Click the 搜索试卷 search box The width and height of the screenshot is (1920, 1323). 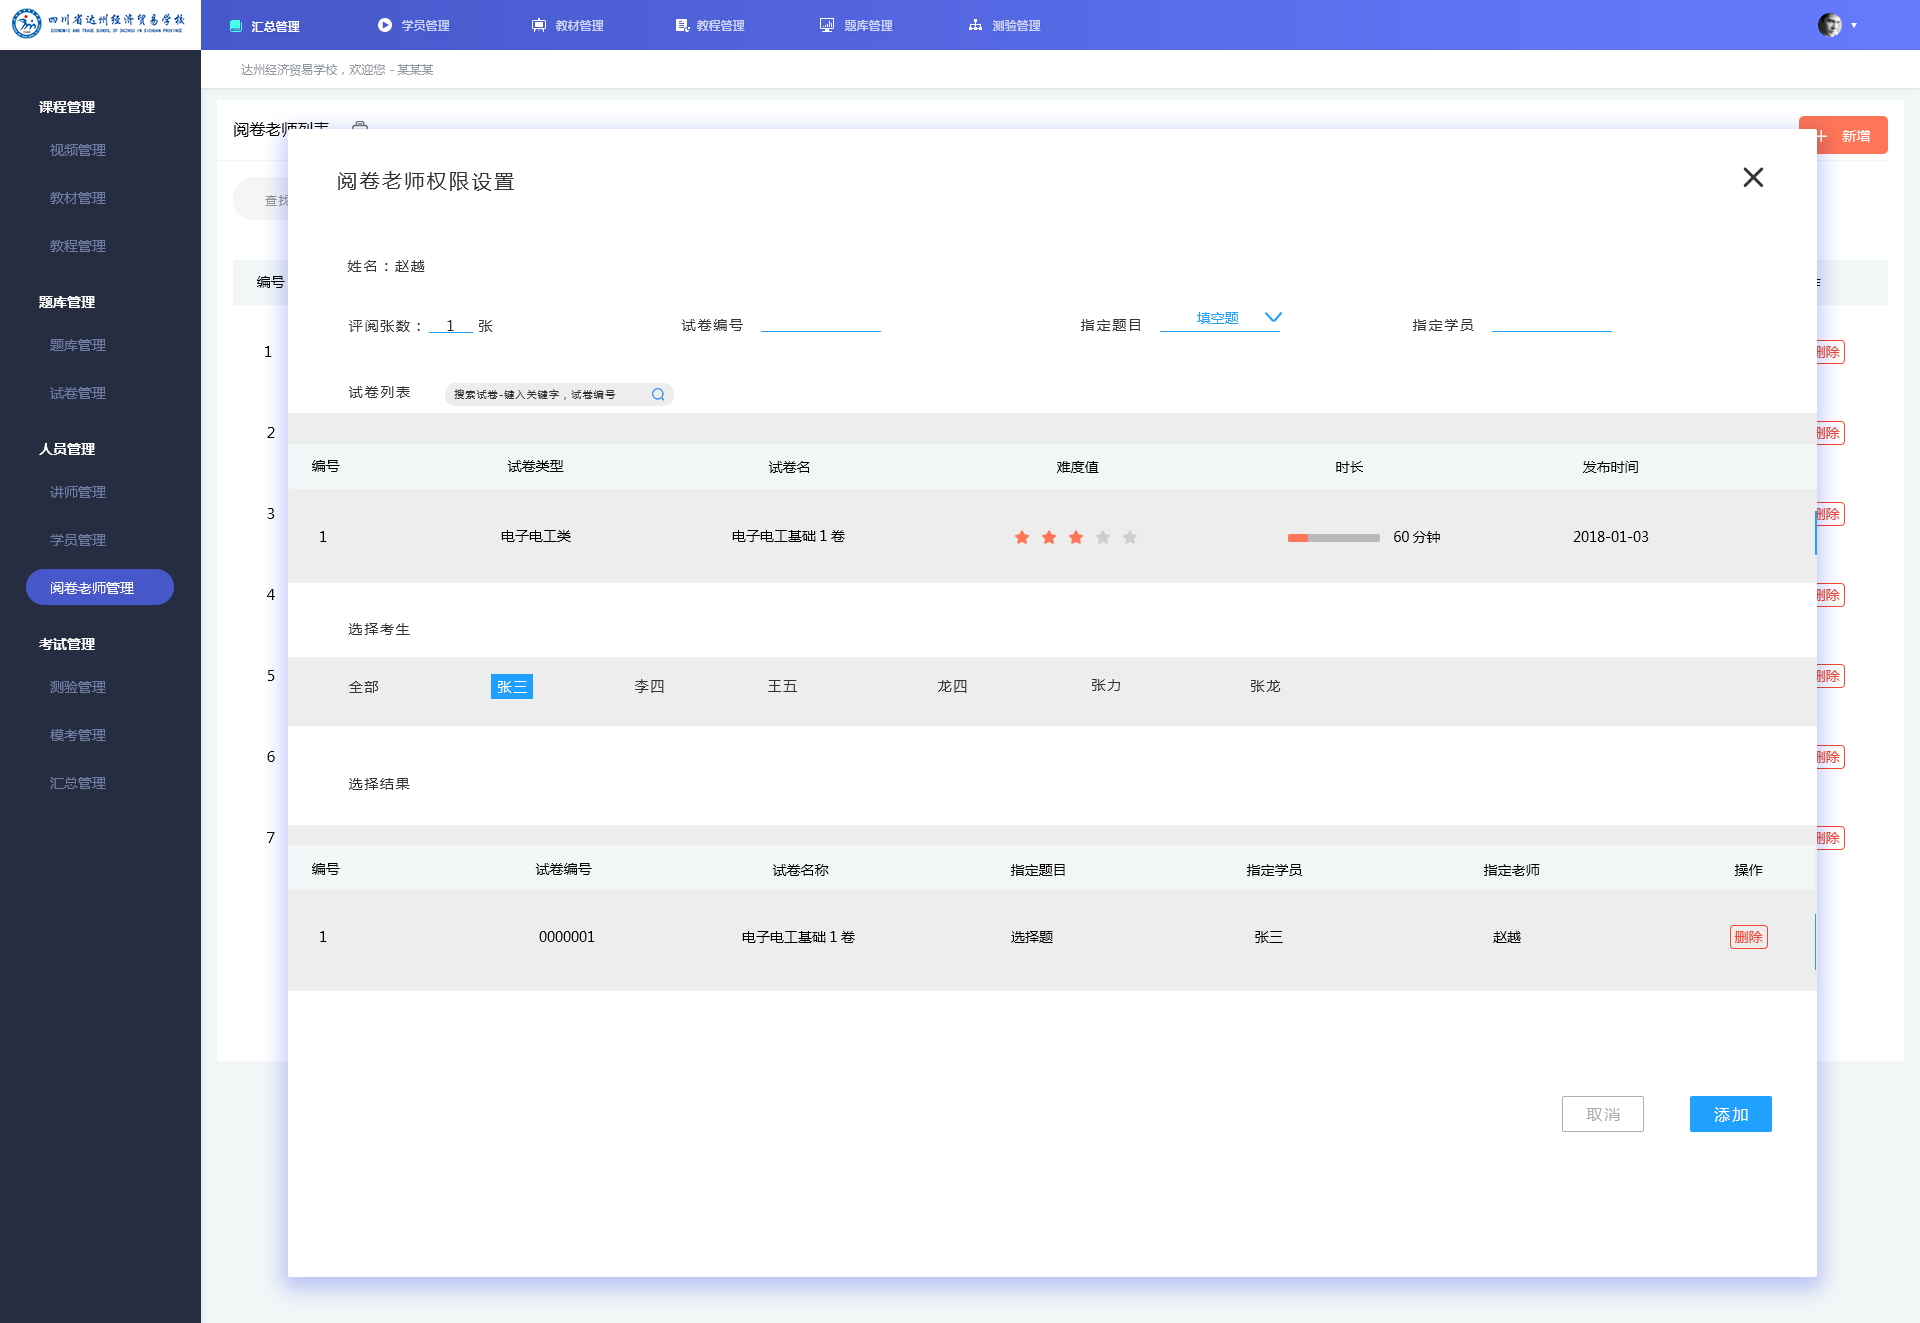pos(559,394)
